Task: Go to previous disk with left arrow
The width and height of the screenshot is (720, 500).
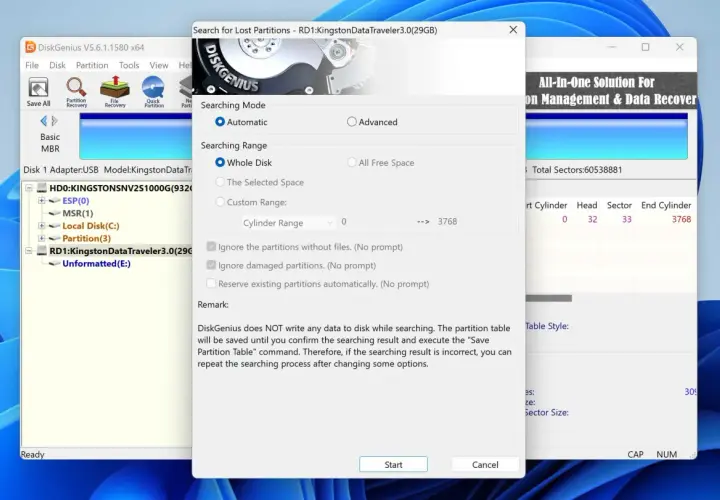Action: [x=44, y=121]
